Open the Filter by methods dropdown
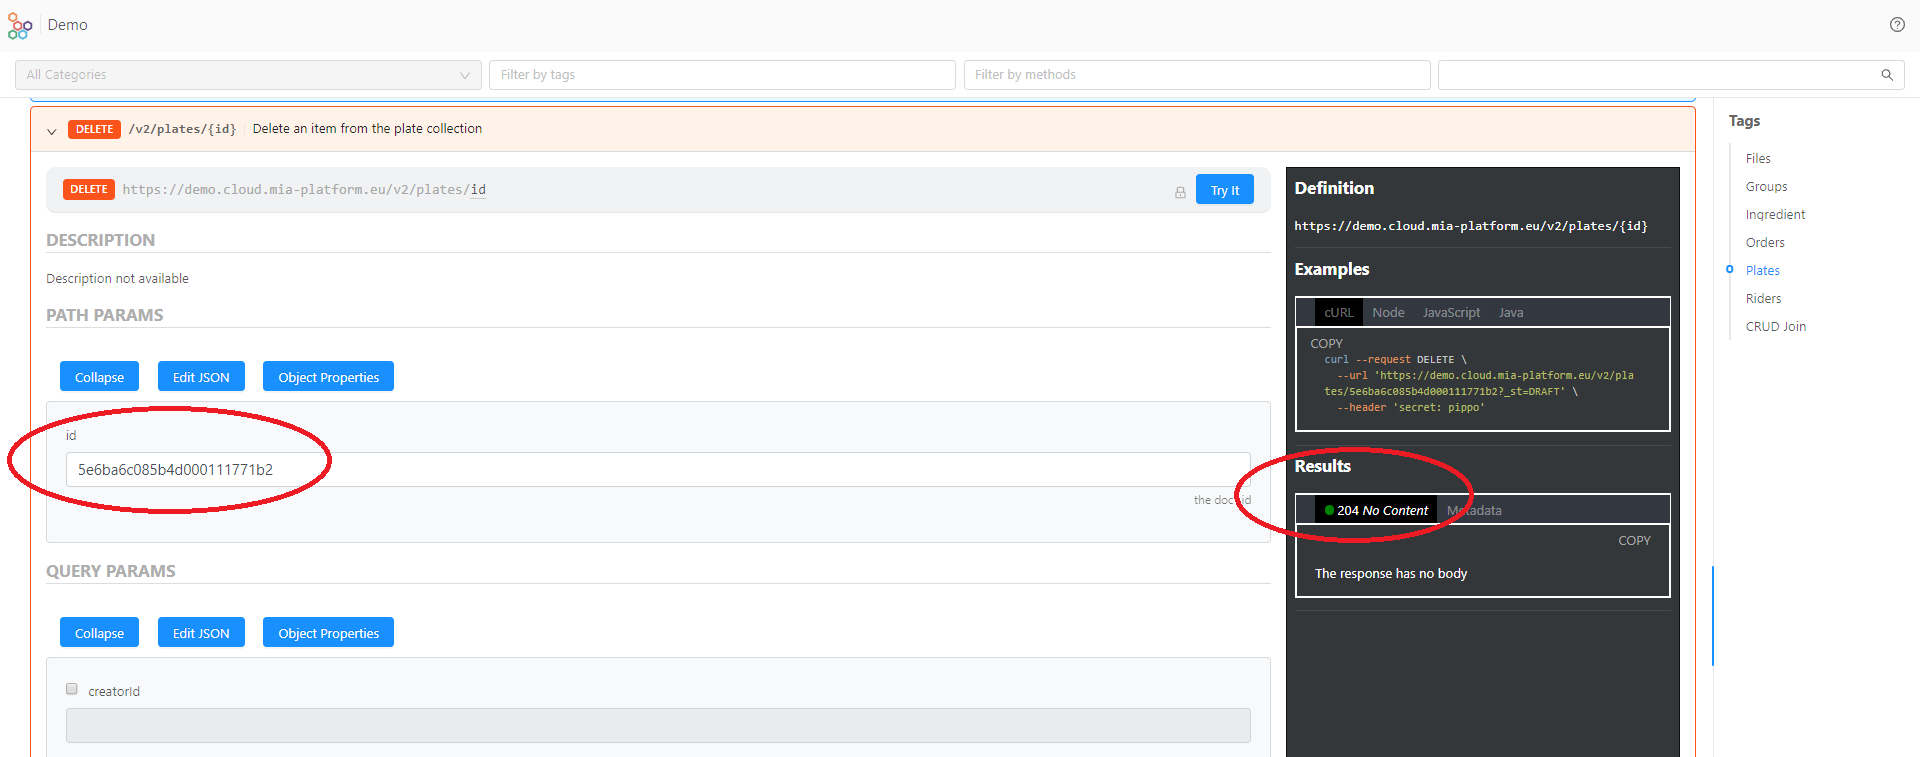The height and width of the screenshot is (757, 1920). click(x=1196, y=75)
